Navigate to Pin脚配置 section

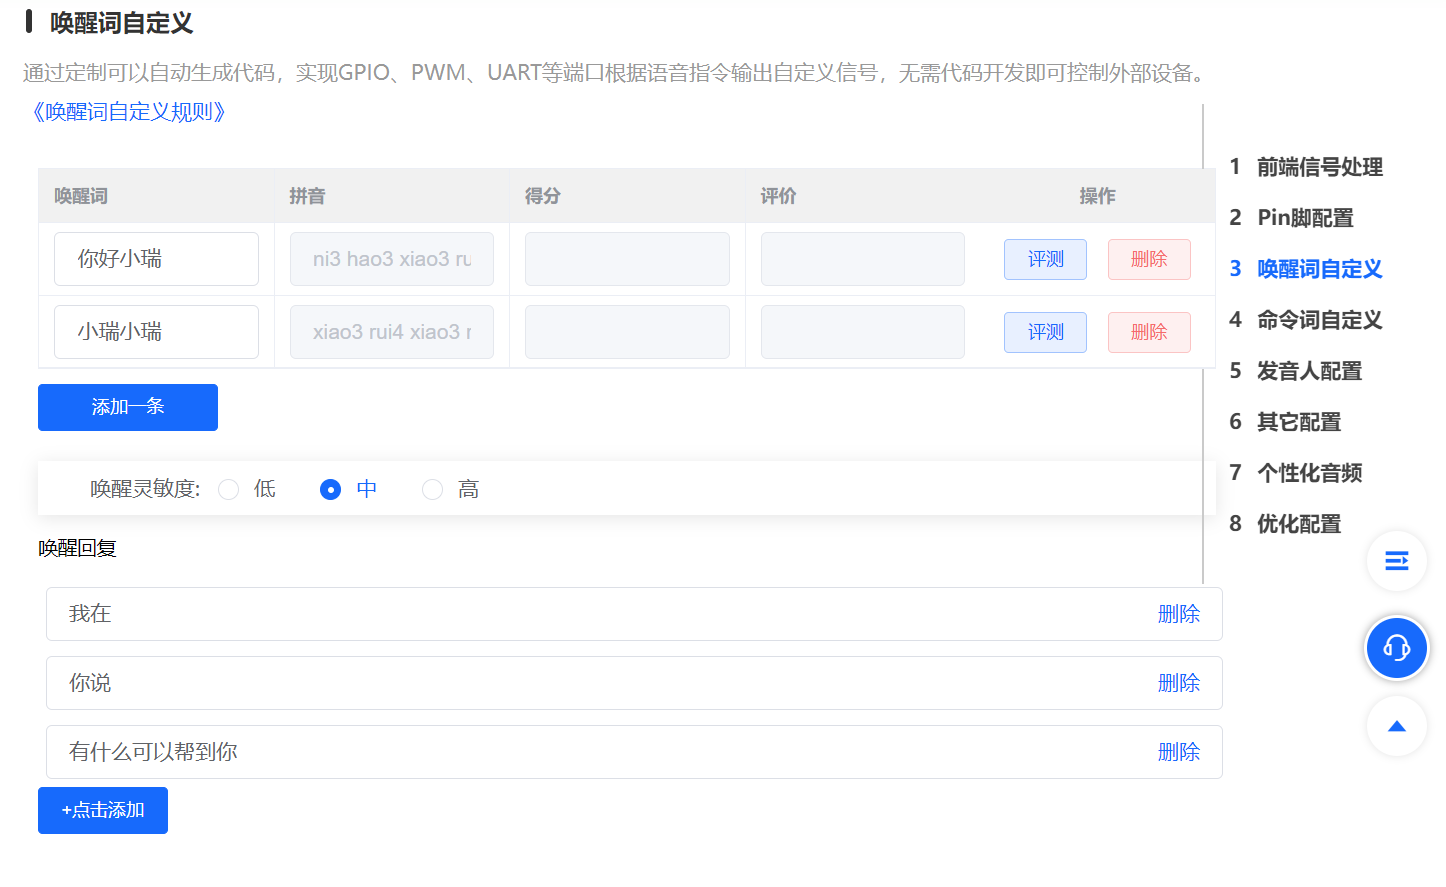(1291, 218)
